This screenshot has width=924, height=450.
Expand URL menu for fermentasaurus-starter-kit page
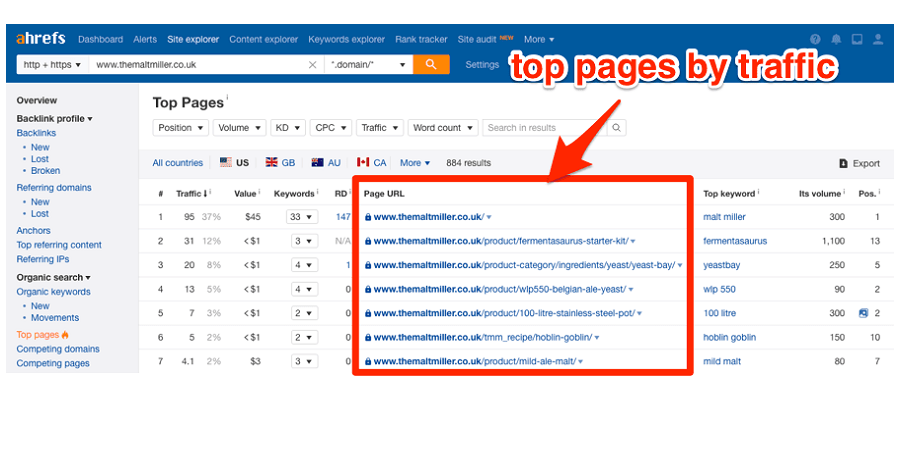(x=632, y=241)
